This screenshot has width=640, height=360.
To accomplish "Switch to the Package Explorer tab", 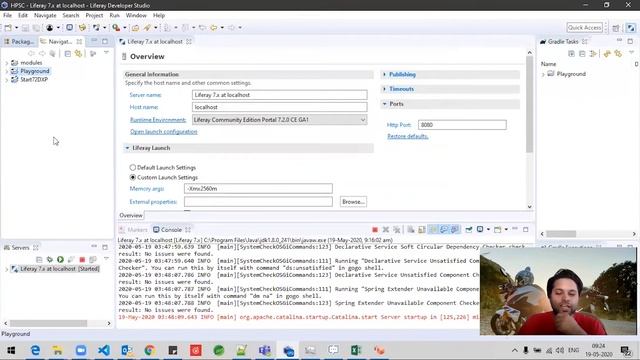I will (x=19, y=42).
